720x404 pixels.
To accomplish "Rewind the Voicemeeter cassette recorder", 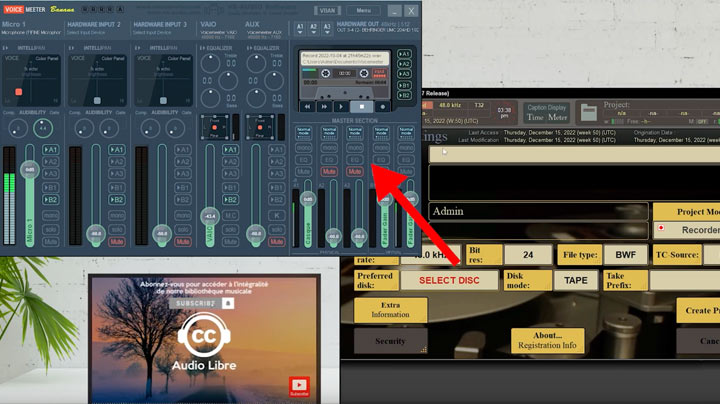I will (x=307, y=107).
